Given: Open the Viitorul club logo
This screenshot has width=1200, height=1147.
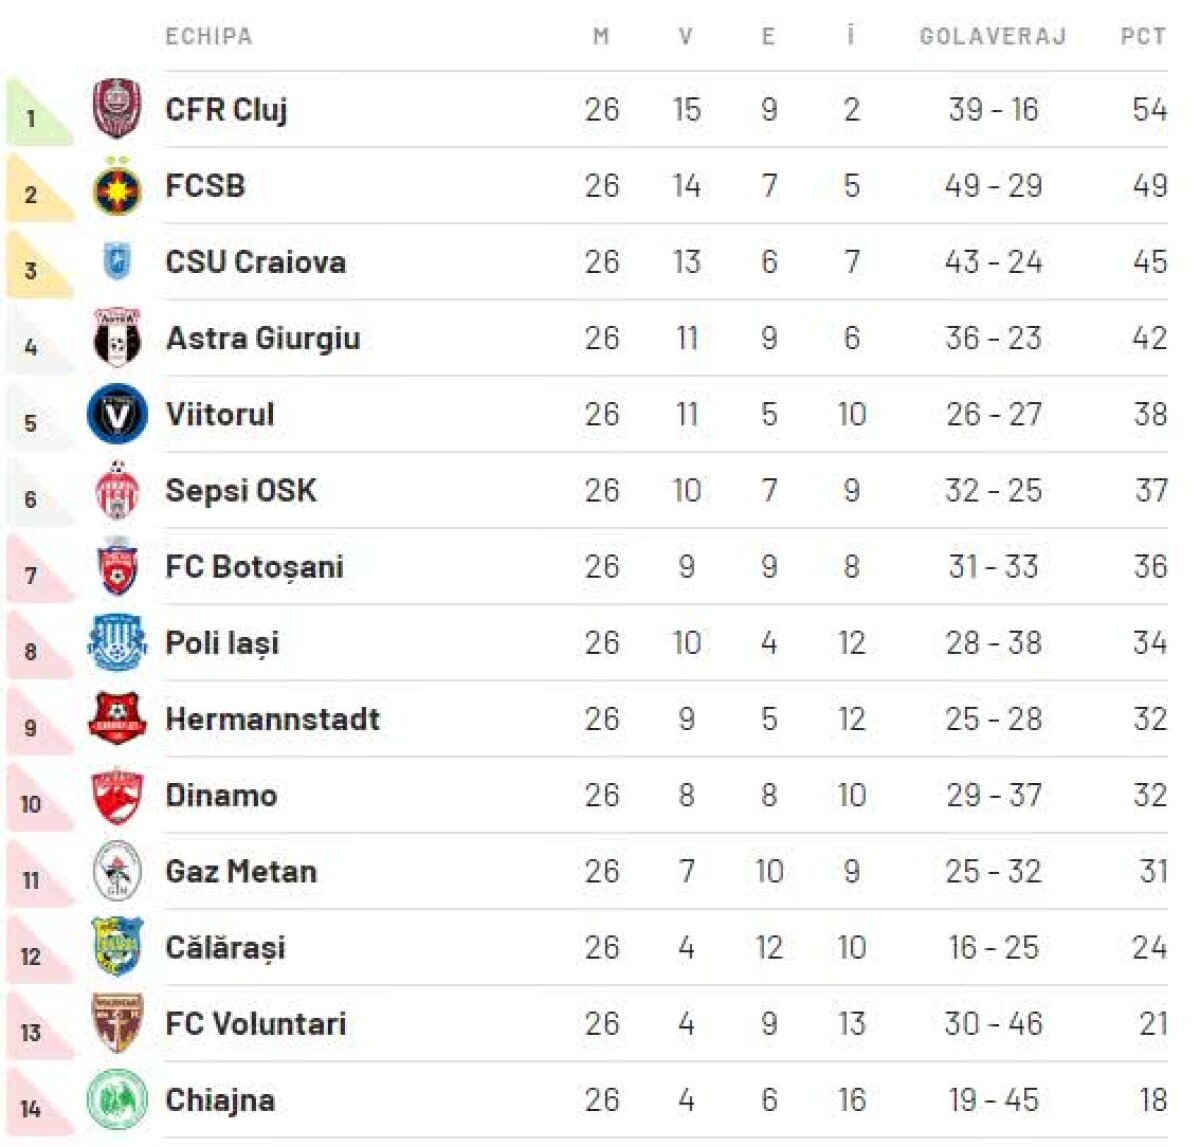Looking at the screenshot, I should tap(117, 414).
